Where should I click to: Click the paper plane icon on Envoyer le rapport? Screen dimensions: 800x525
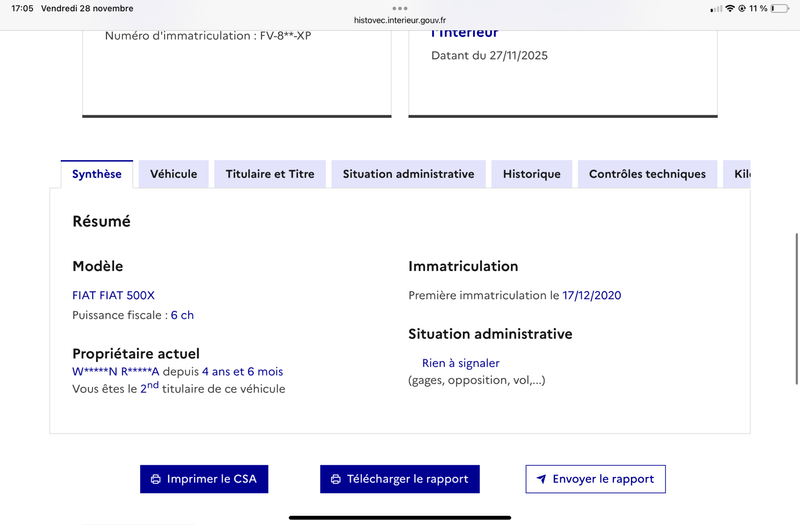[x=541, y=479]
